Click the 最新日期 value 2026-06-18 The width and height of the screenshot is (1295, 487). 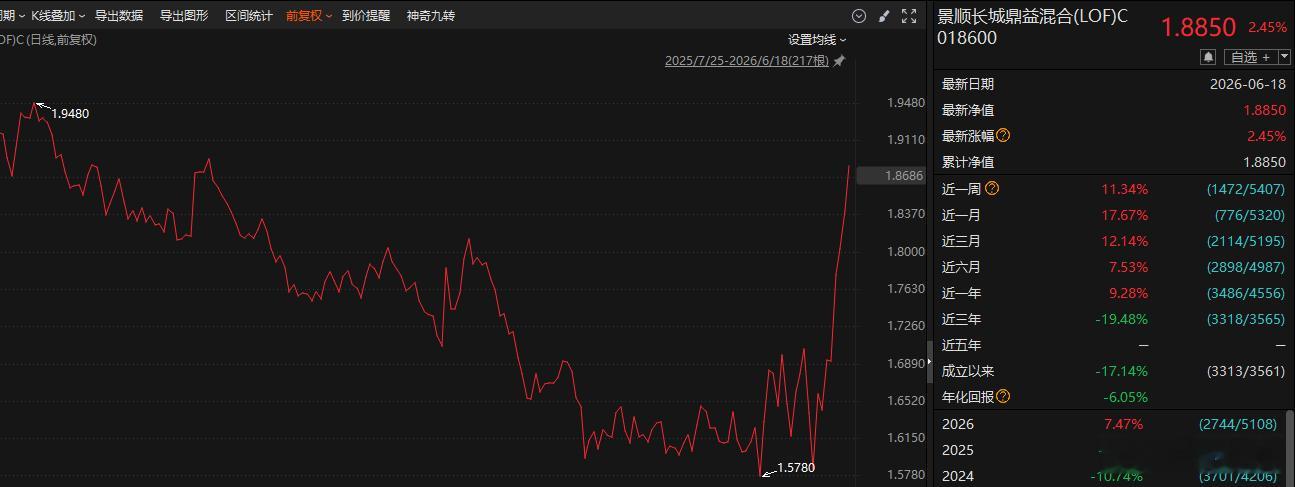click(1250, 84)
